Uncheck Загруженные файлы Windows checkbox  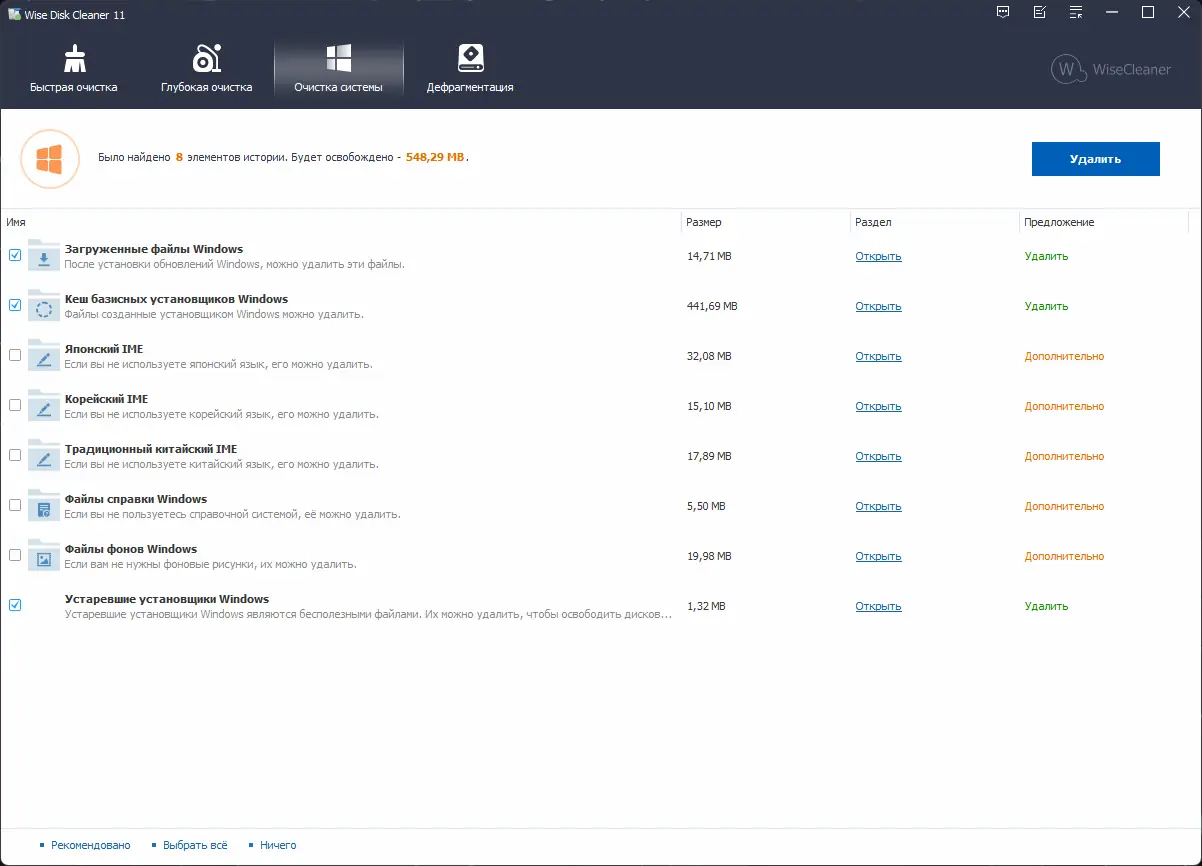15,255
